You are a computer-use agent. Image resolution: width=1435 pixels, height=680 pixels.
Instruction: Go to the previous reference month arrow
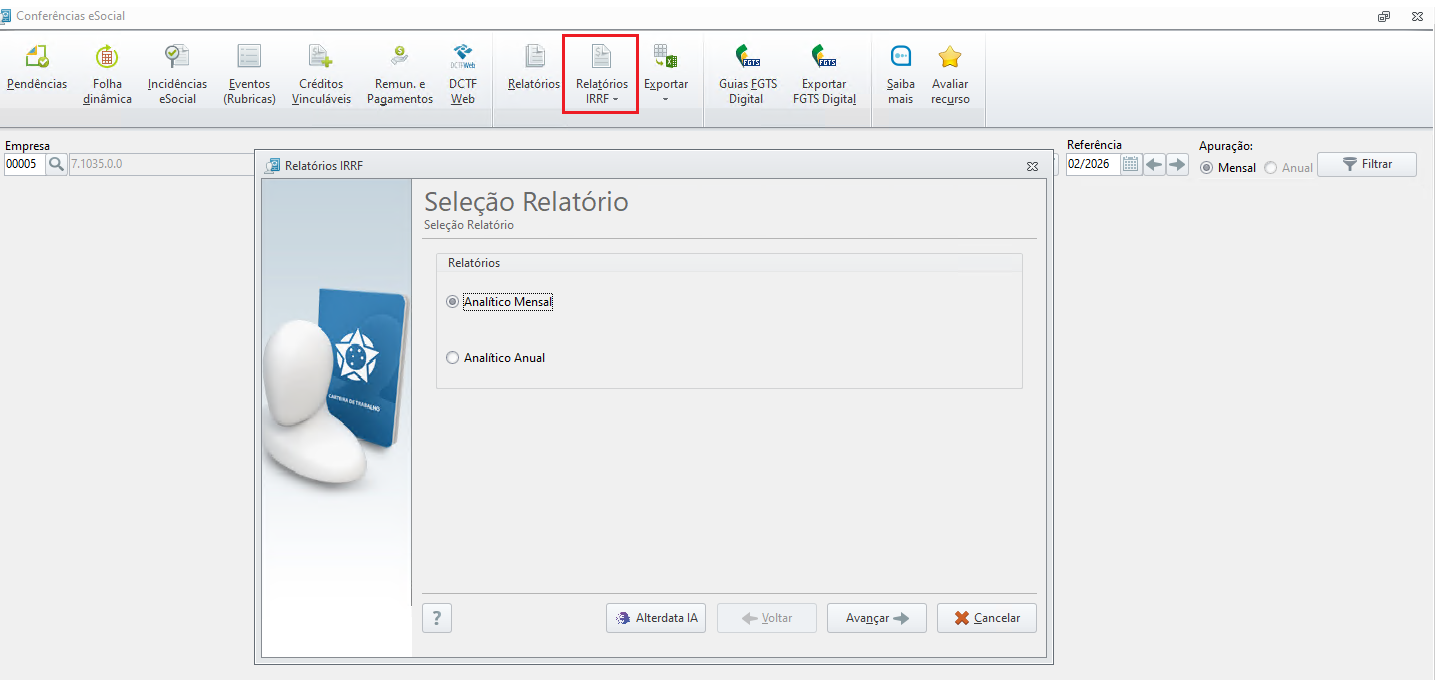pos(1154,165)
